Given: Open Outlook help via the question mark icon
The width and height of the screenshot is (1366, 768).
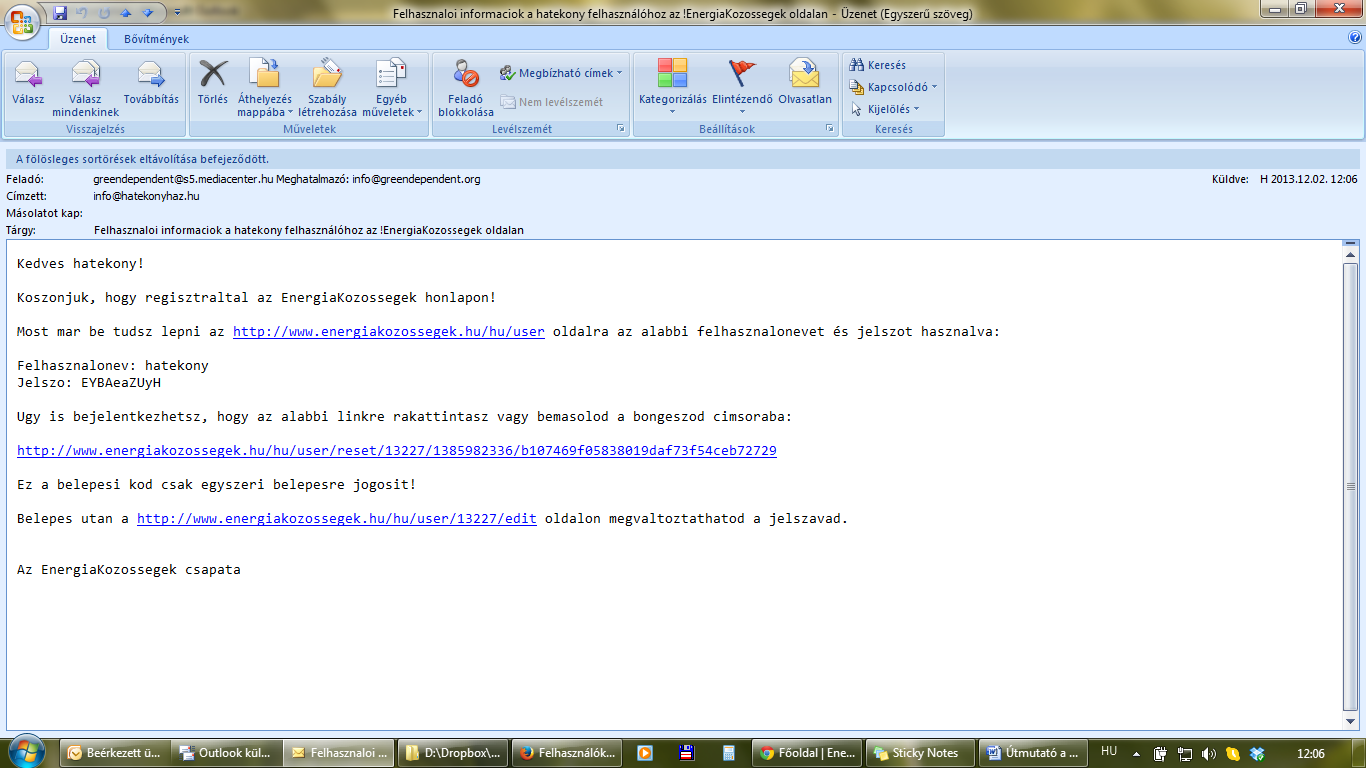Looking at the screenshot, I should (x=1355, y=38).
